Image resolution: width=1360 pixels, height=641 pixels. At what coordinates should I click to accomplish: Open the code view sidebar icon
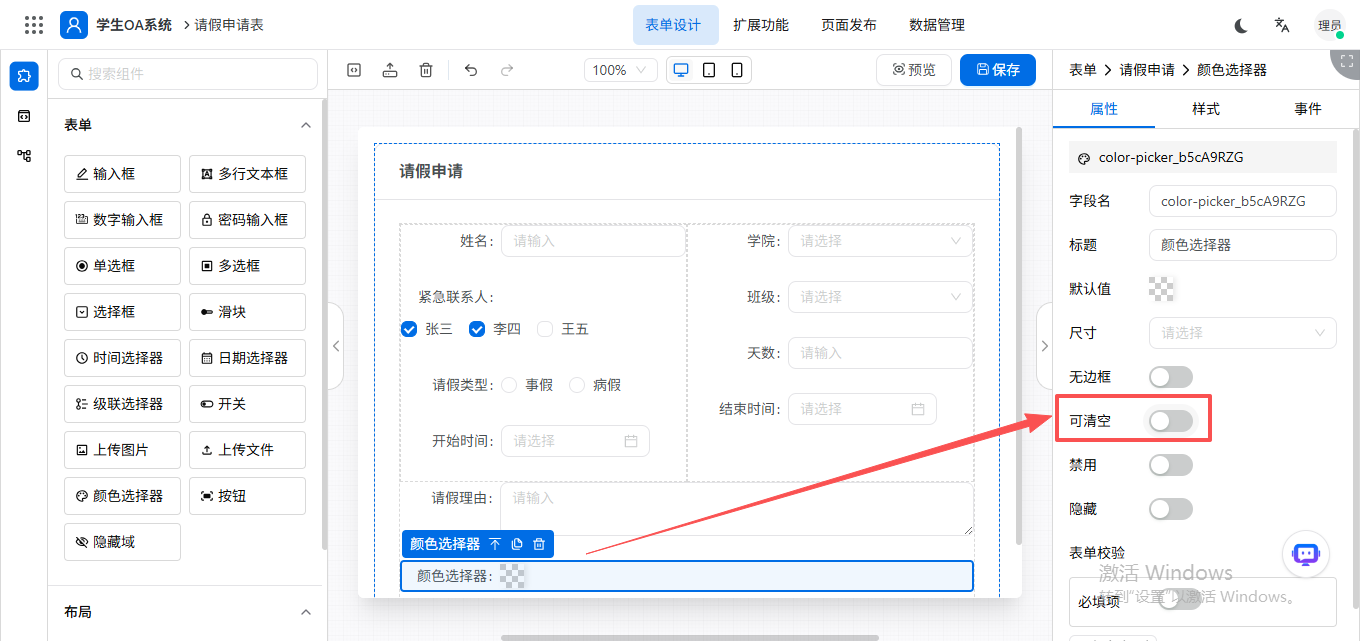click(x=24, y=116)
